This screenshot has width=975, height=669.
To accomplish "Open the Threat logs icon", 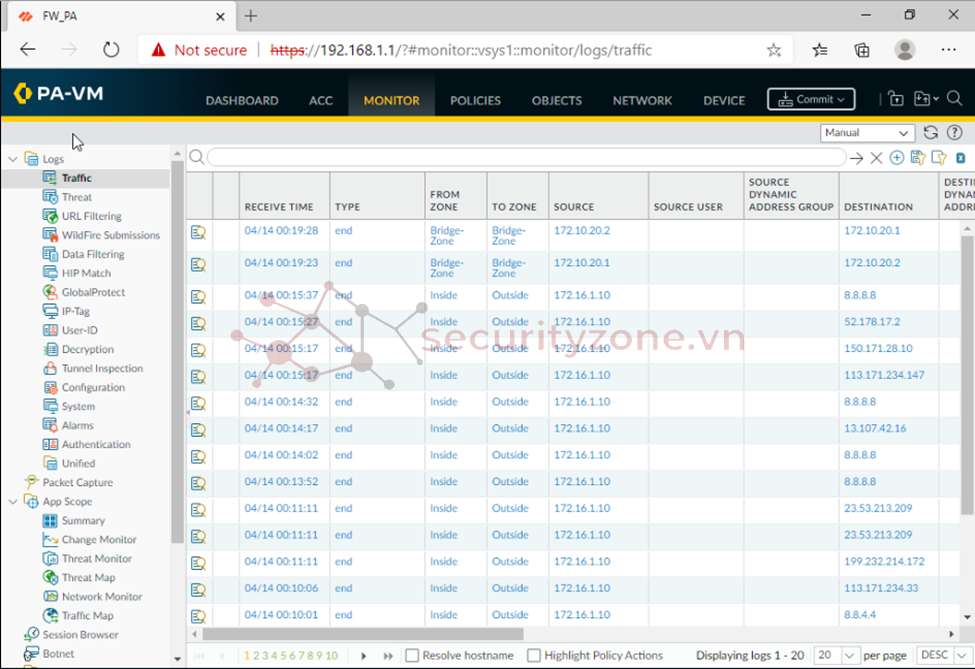I will (50, 196).
